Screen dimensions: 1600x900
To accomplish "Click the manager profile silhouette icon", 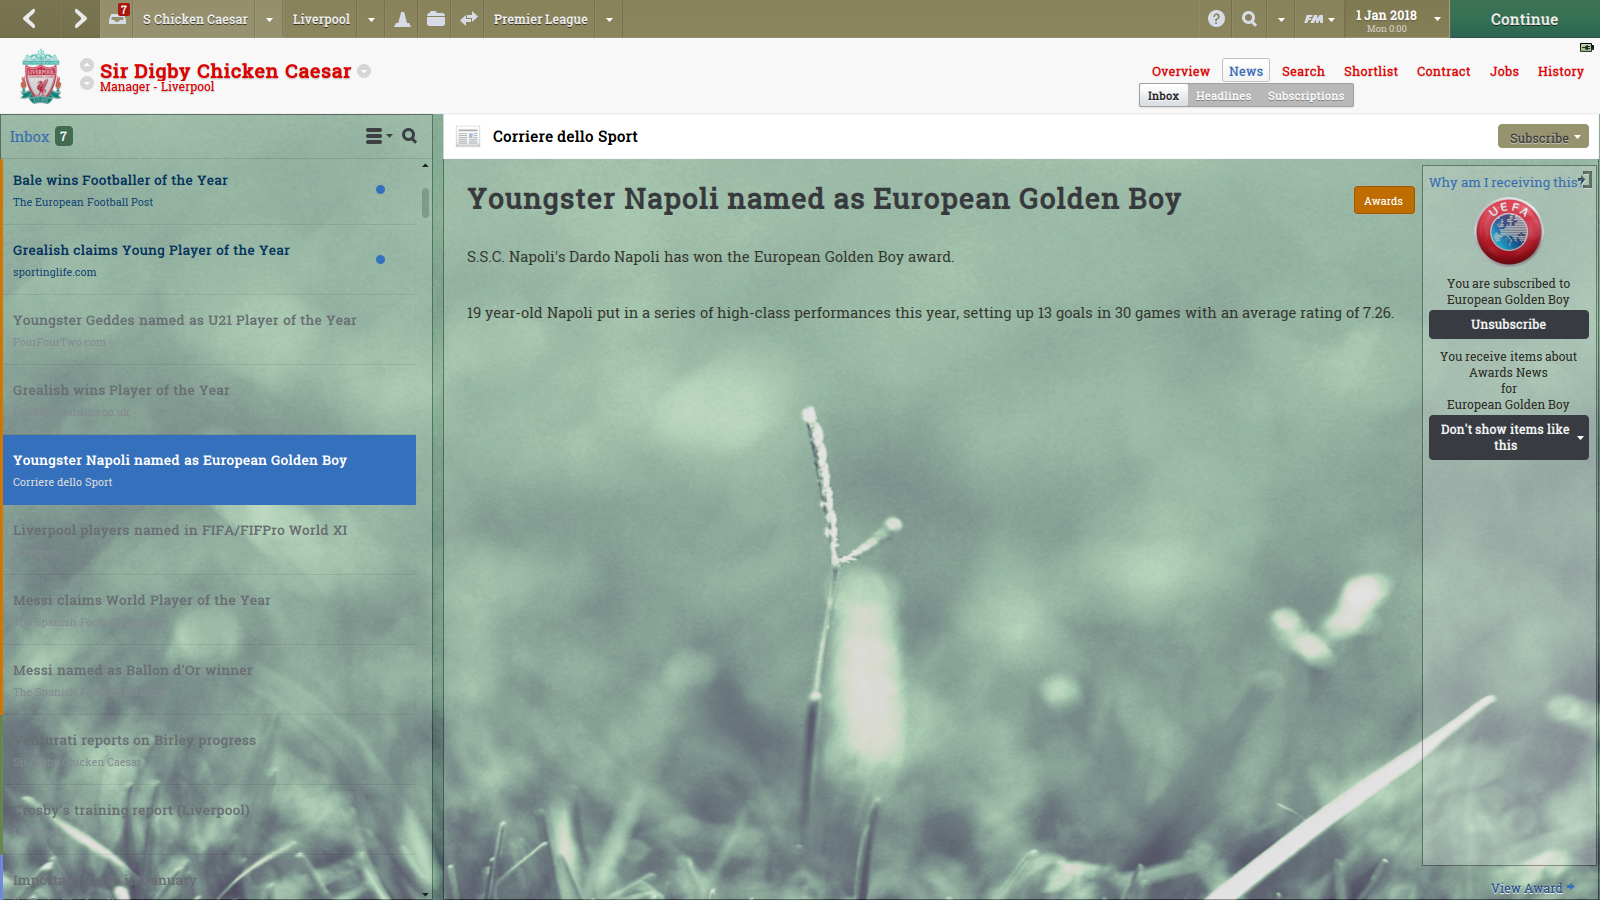I will tap(402, 19).
